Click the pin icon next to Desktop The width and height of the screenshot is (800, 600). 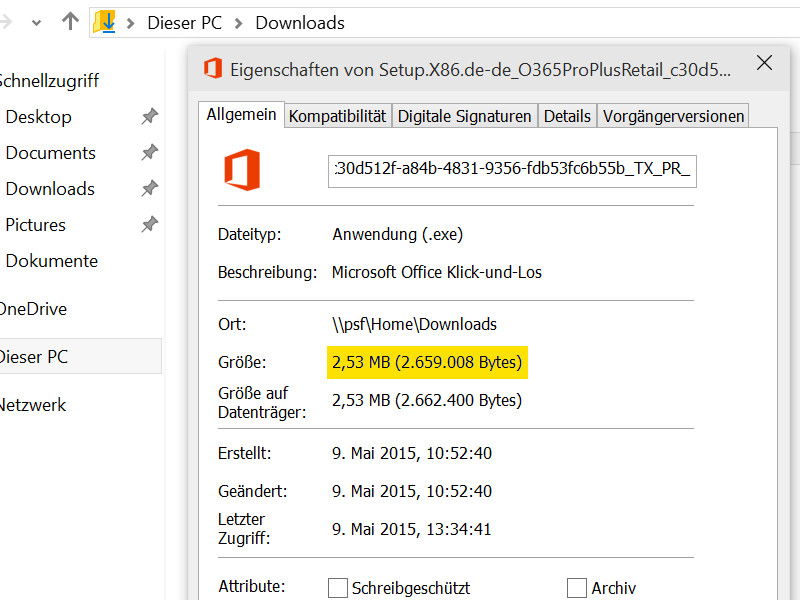tap(149, 116)
